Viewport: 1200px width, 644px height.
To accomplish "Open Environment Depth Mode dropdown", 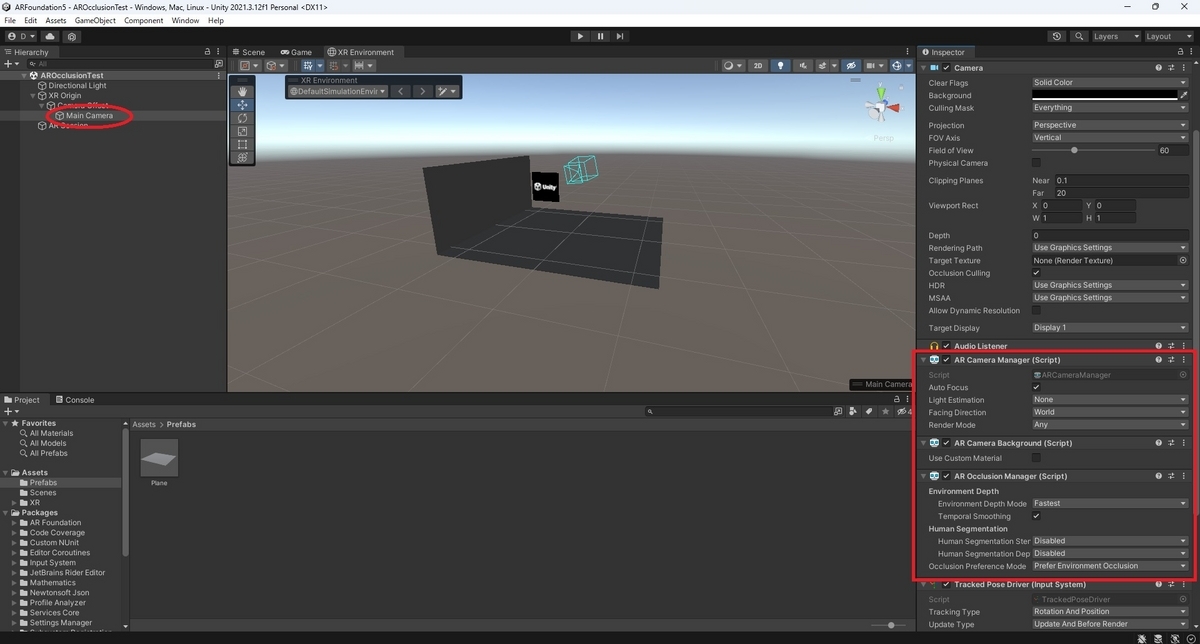I will (x=1110, y=504).
